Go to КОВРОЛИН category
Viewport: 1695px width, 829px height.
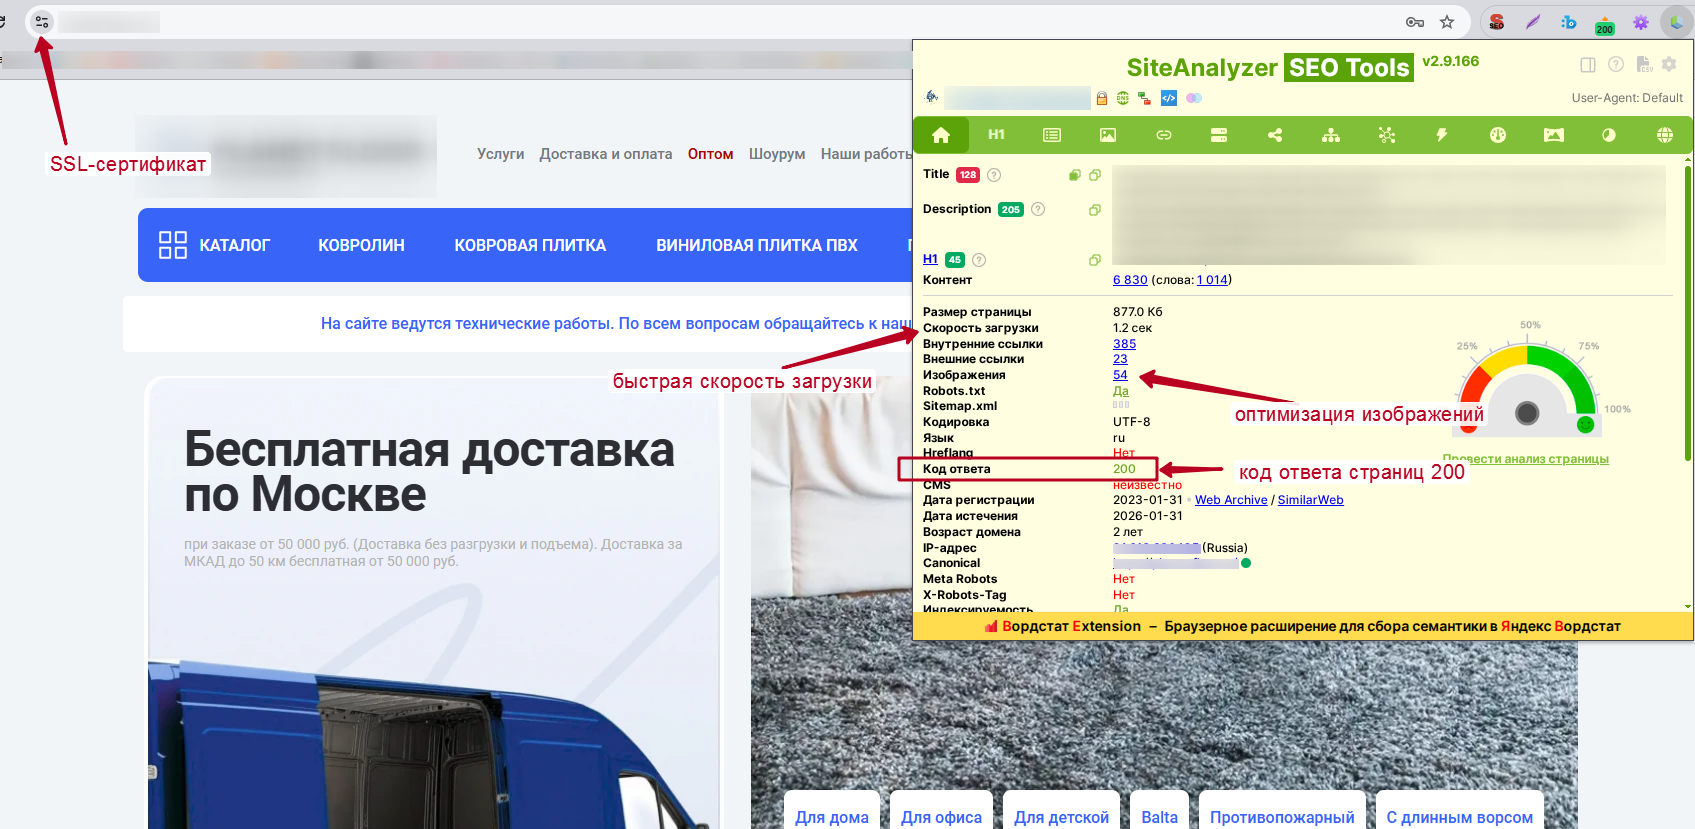[x=361, y=245]
